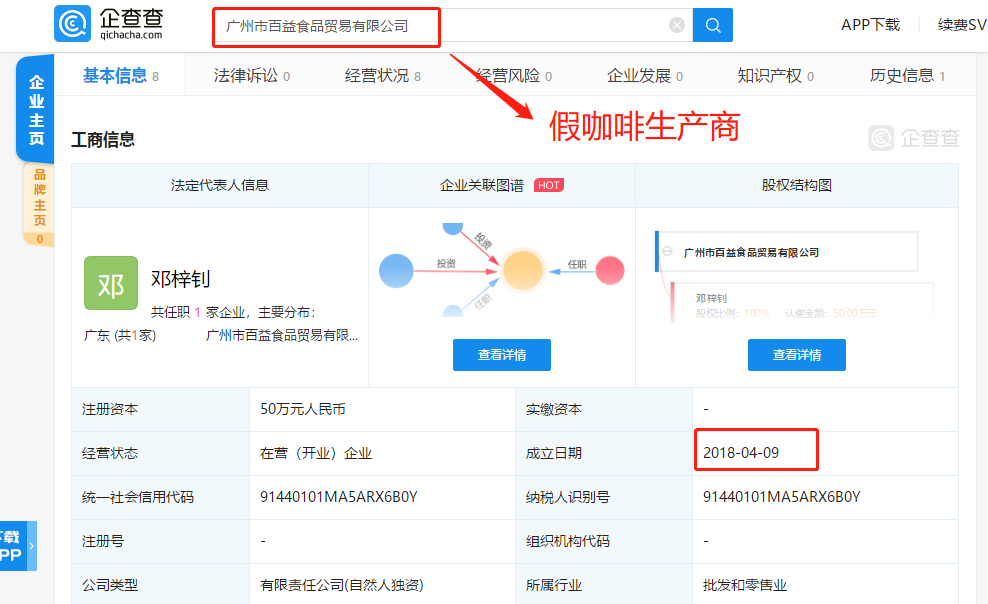Click 广州市百益食品贸易有限... company link
This screenshot has height=604, width=988.
(x=282, y=335)
